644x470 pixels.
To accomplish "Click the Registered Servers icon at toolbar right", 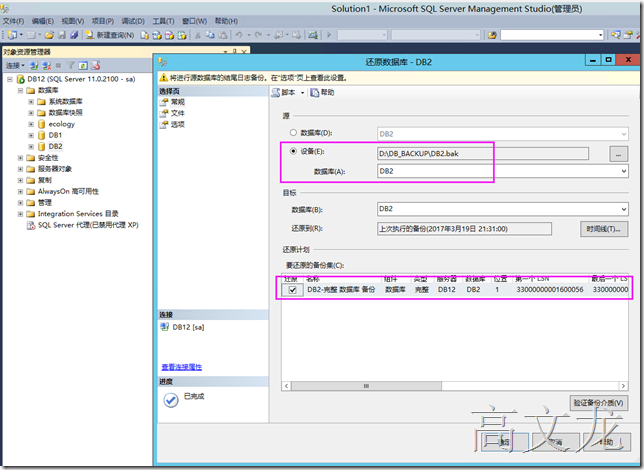I will tap(615, 35).
